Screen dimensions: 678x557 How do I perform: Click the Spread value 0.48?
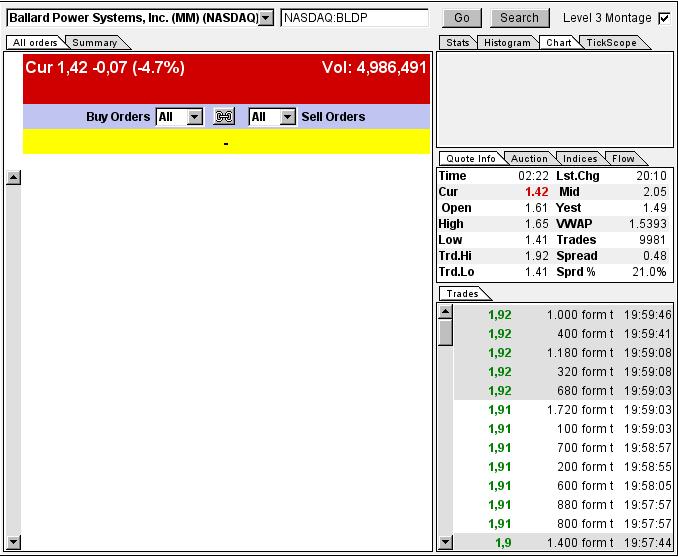(x=655, y=256)
